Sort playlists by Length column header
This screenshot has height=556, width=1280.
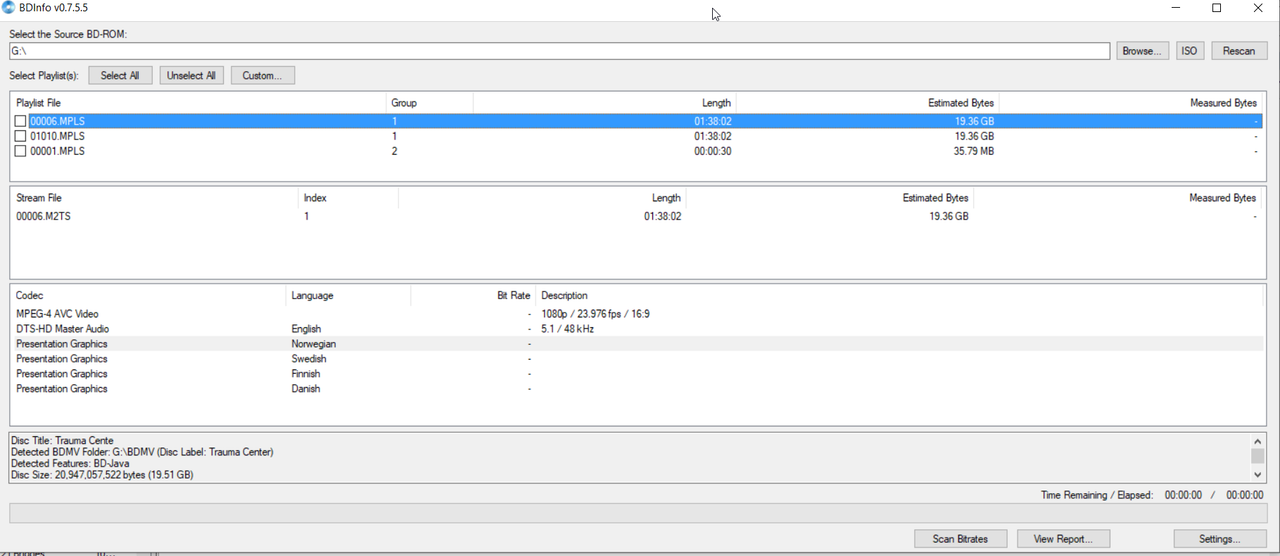(604, 103)
